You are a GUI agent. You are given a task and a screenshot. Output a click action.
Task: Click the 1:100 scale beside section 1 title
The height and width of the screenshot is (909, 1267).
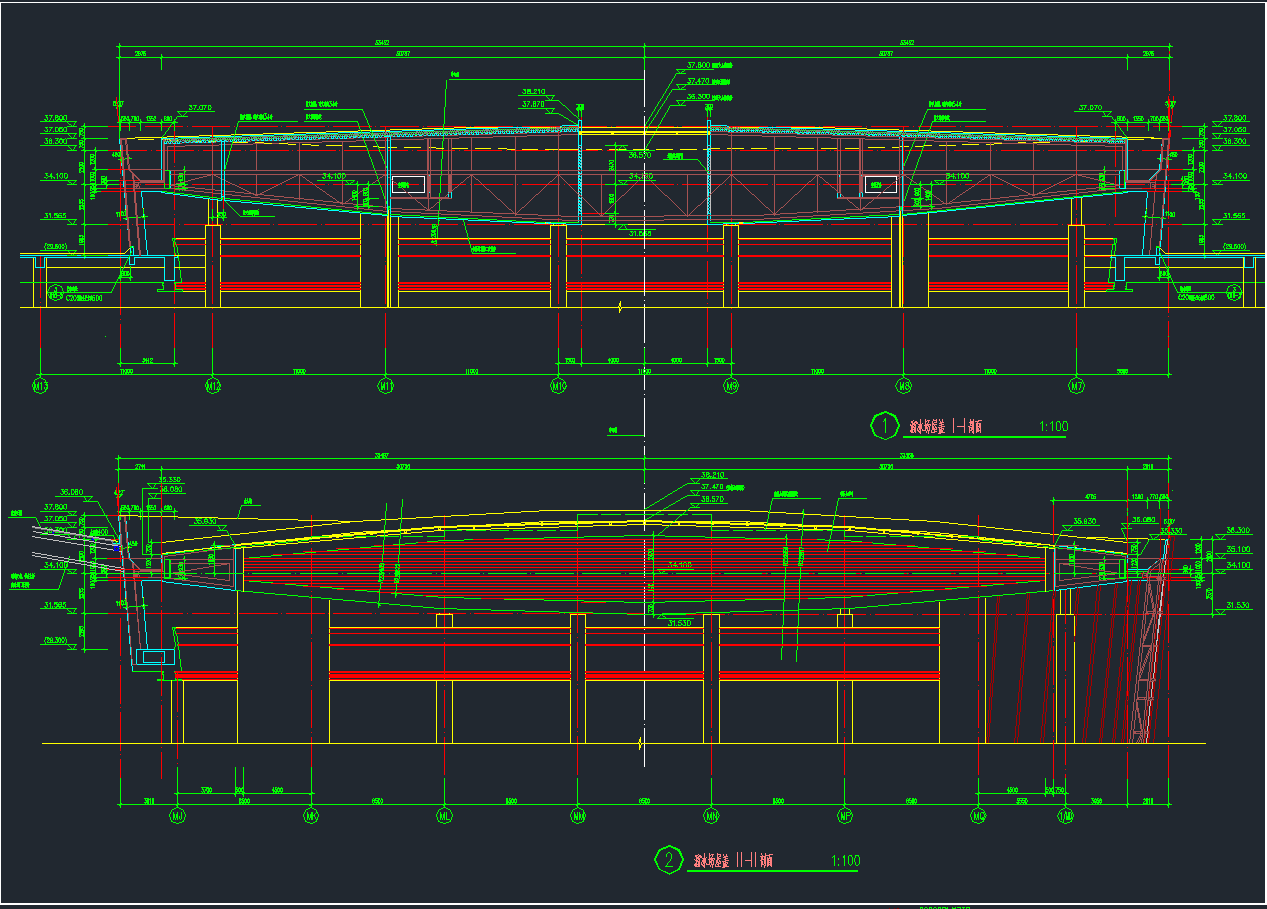click(x=1053, y=427)
